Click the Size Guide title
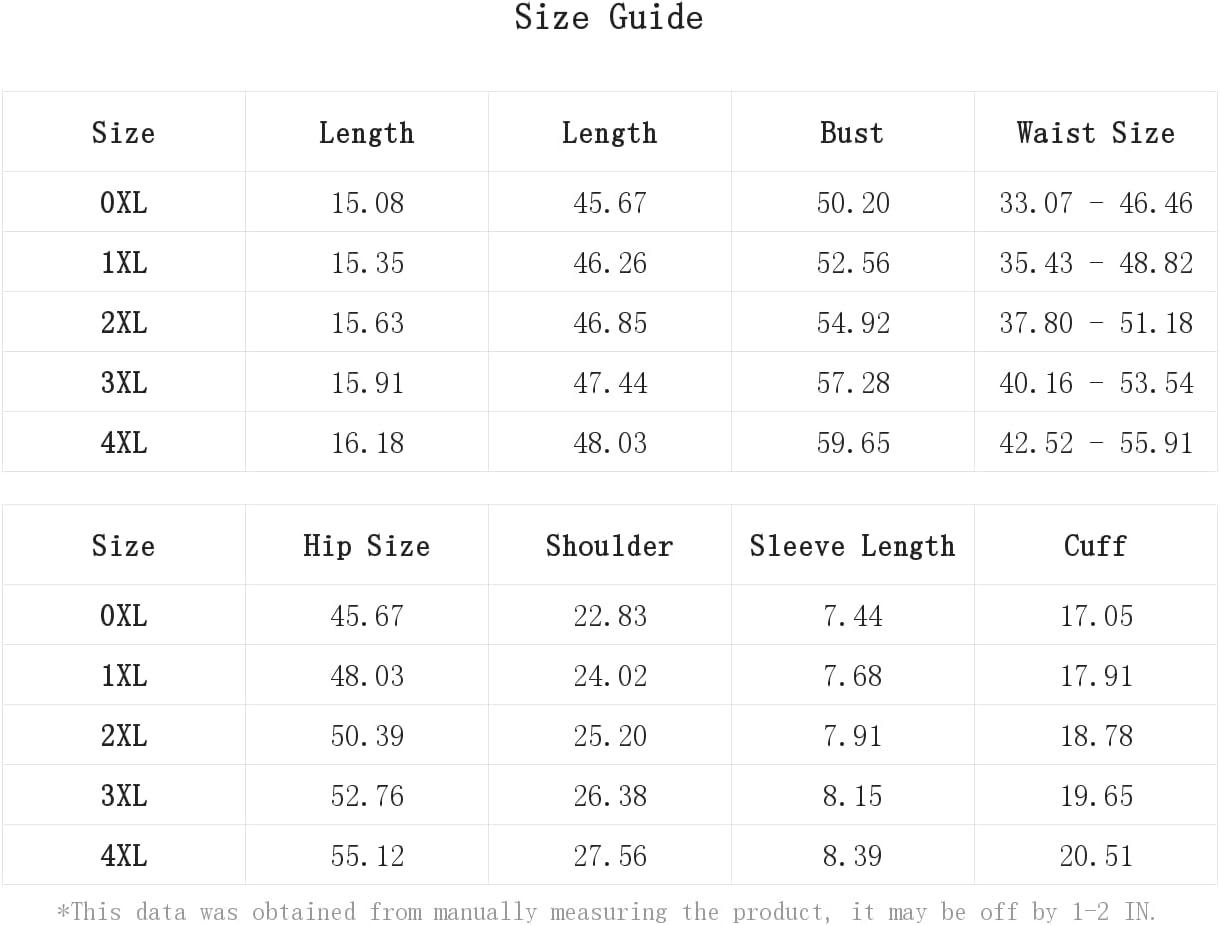Image resolution: width=1220 pixels, height=925 pixels. (609, 17)
